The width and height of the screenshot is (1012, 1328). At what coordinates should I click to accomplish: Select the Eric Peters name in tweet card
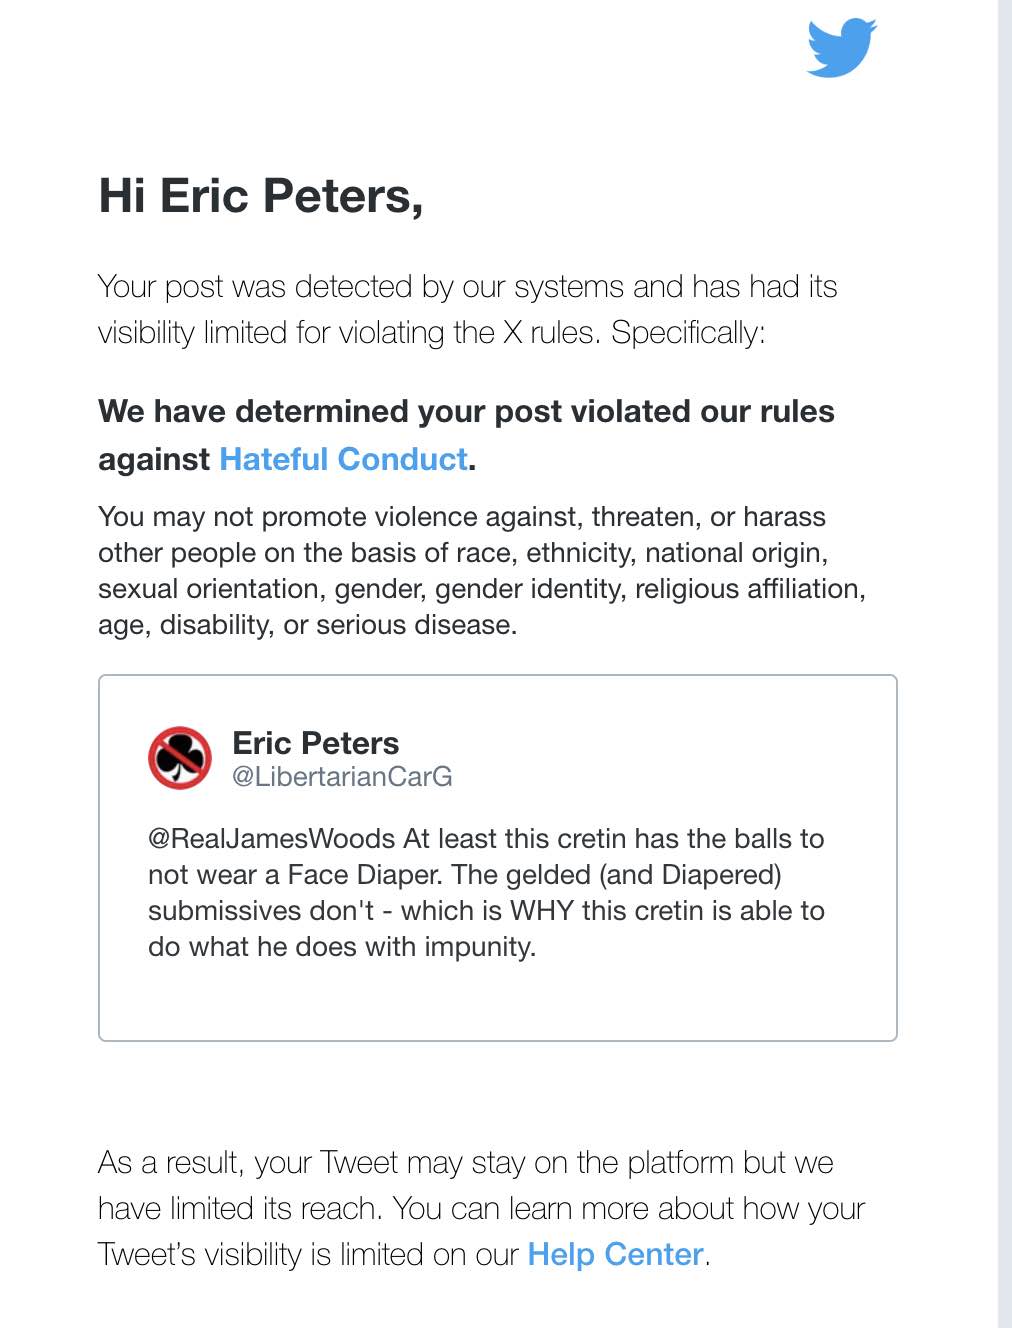tap(315, 743)
